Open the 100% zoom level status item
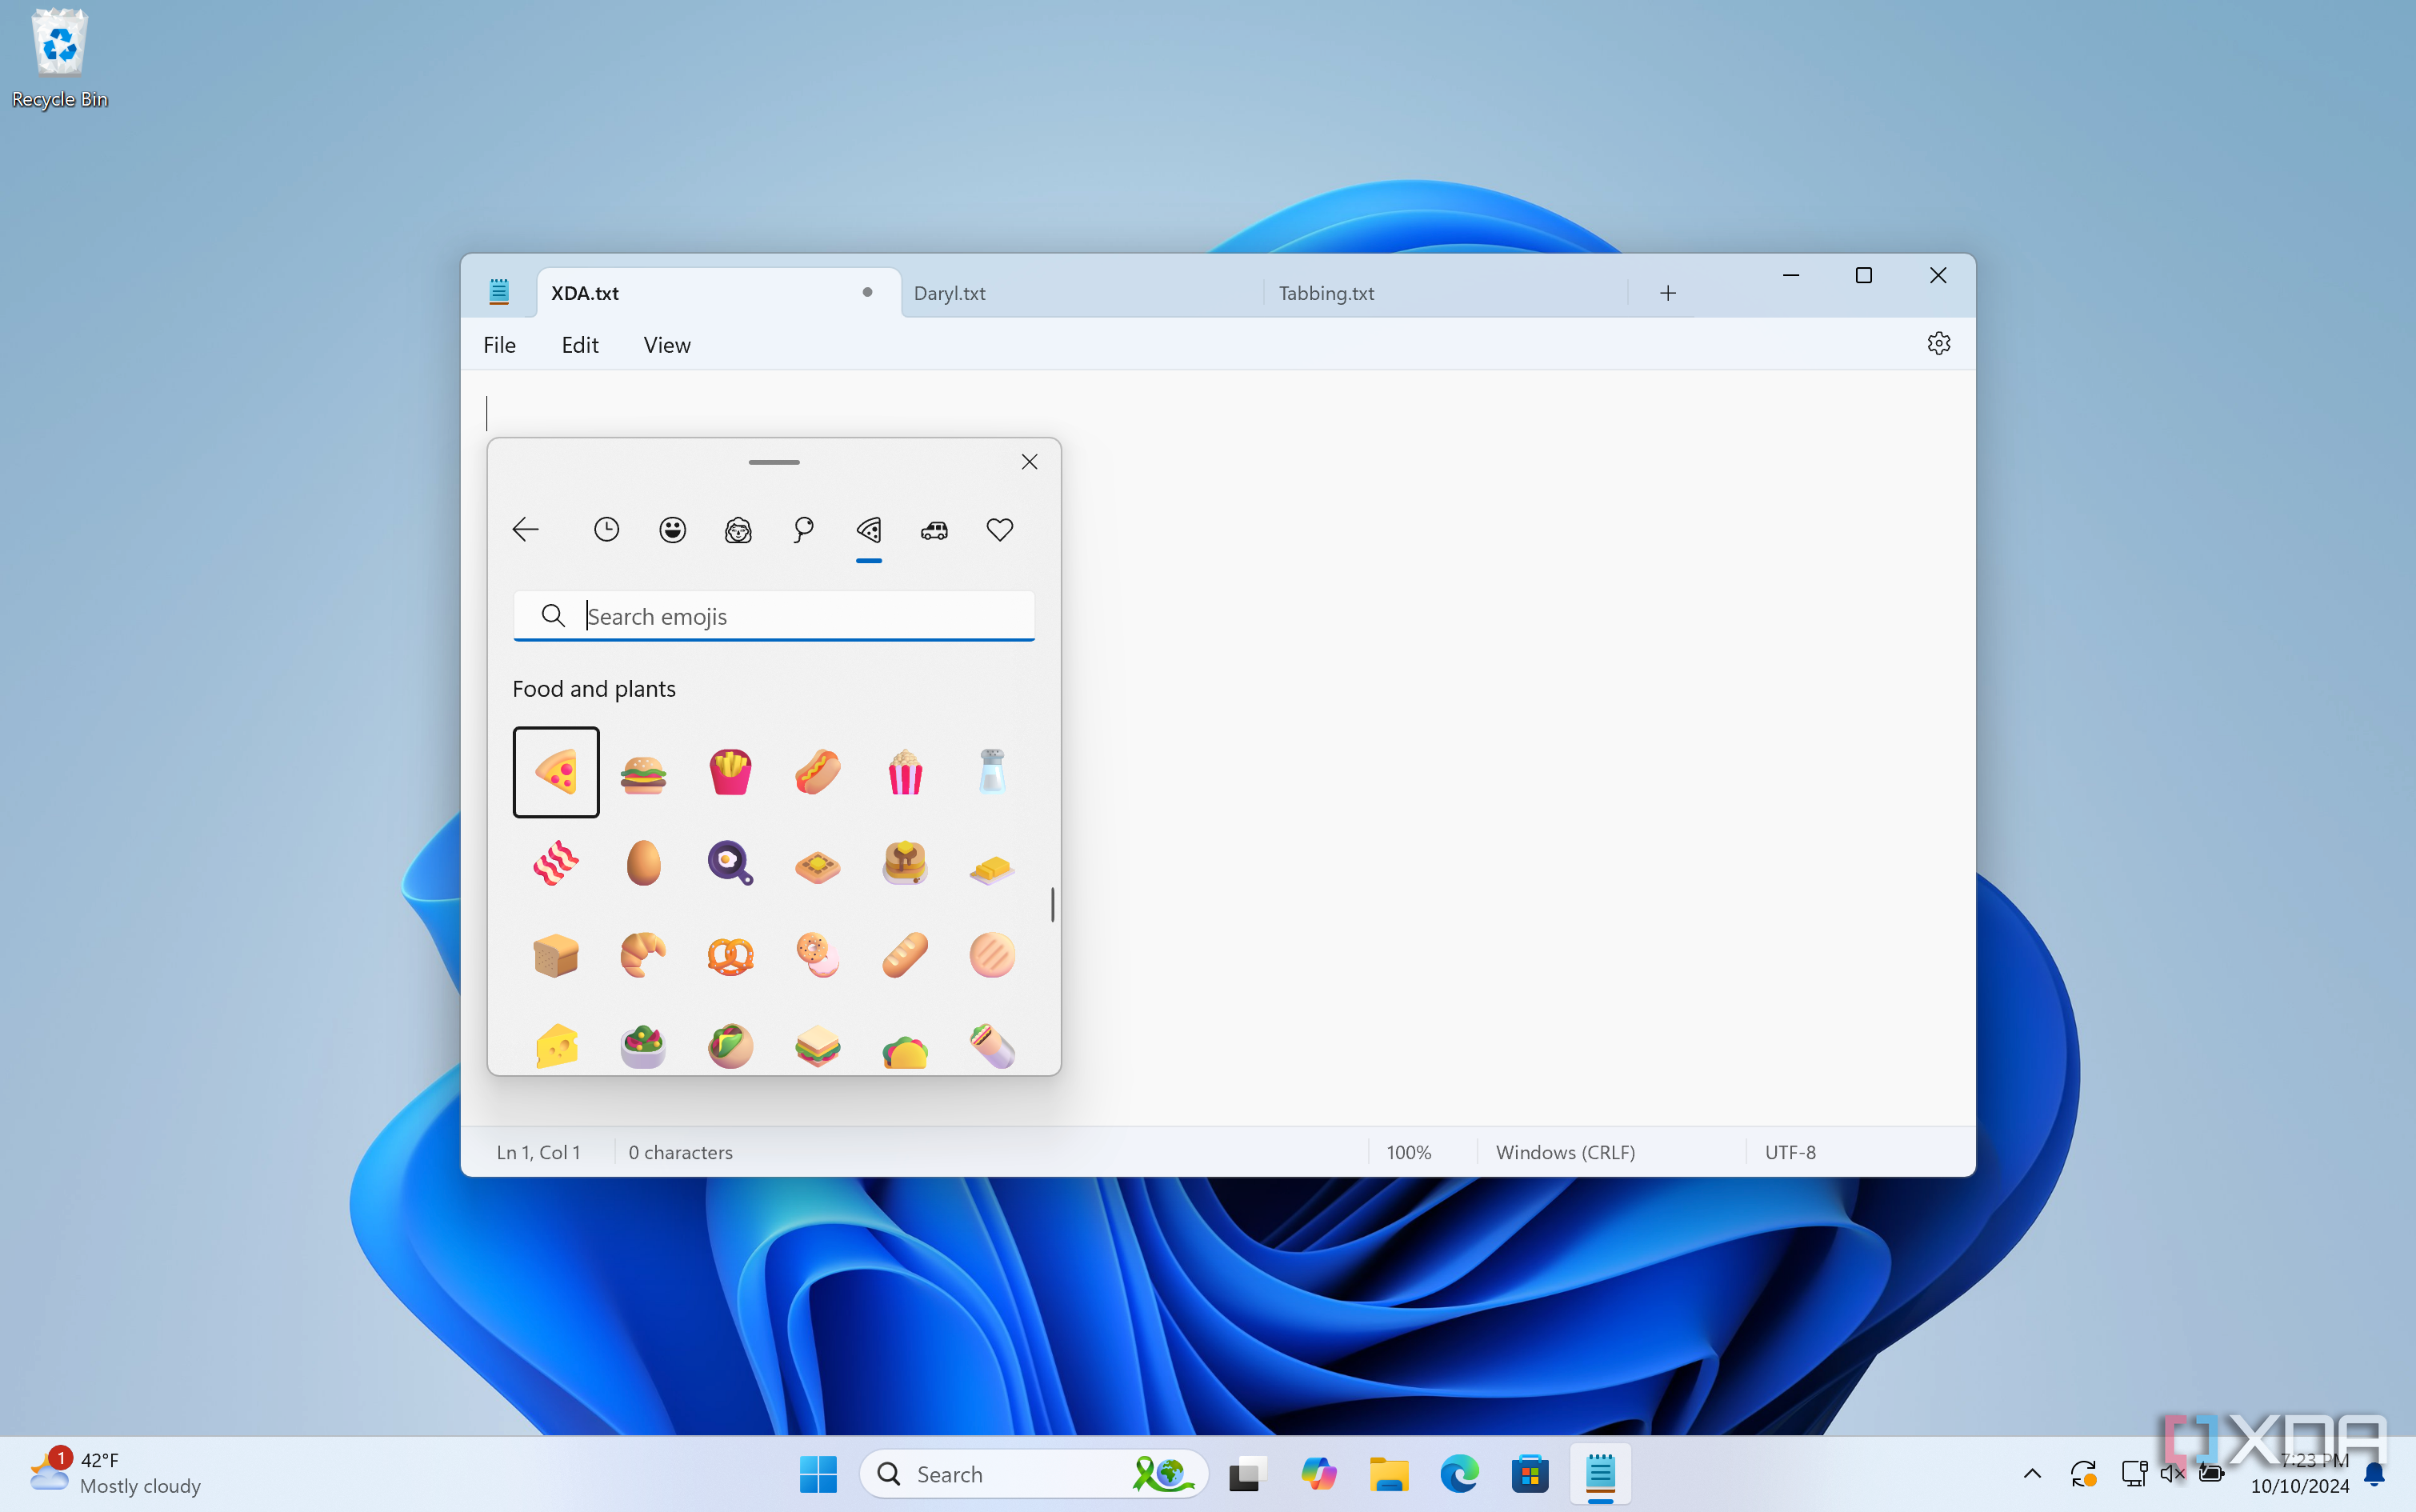Image resolution: width=2416 pixels, height=1512 pixels. coord(1408,1152)
